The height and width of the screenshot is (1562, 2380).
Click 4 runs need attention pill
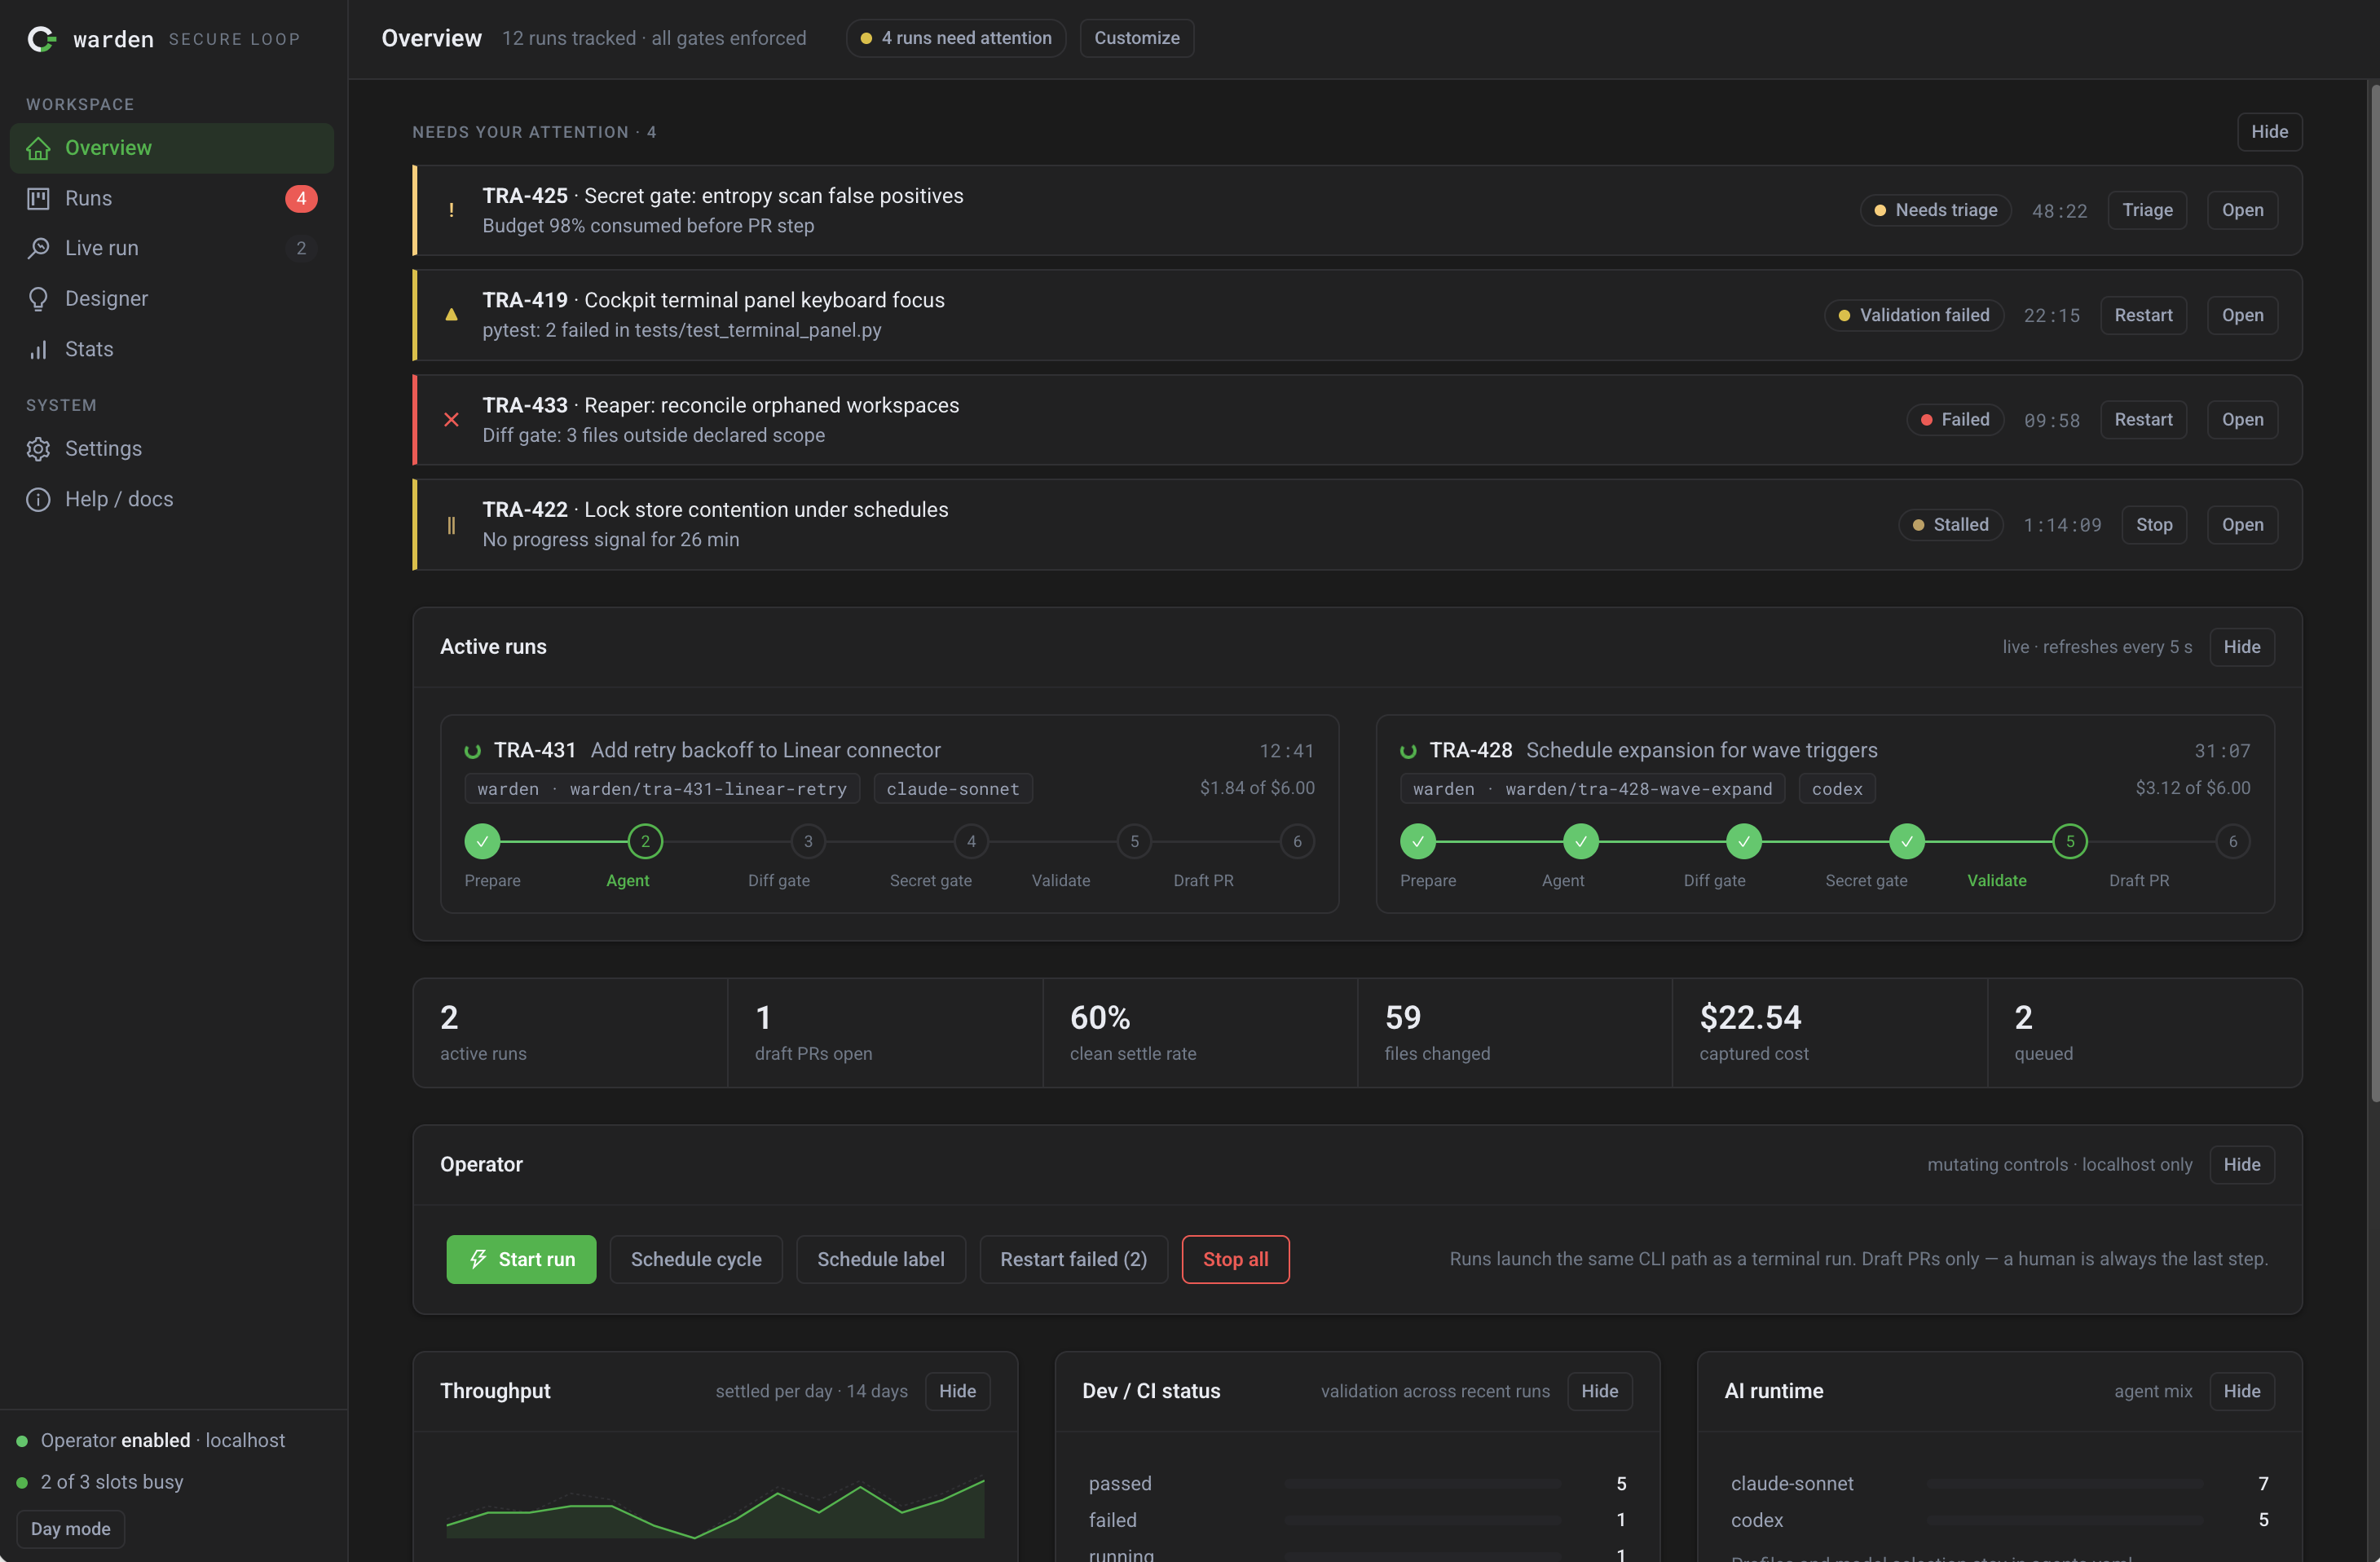point(955,38)
